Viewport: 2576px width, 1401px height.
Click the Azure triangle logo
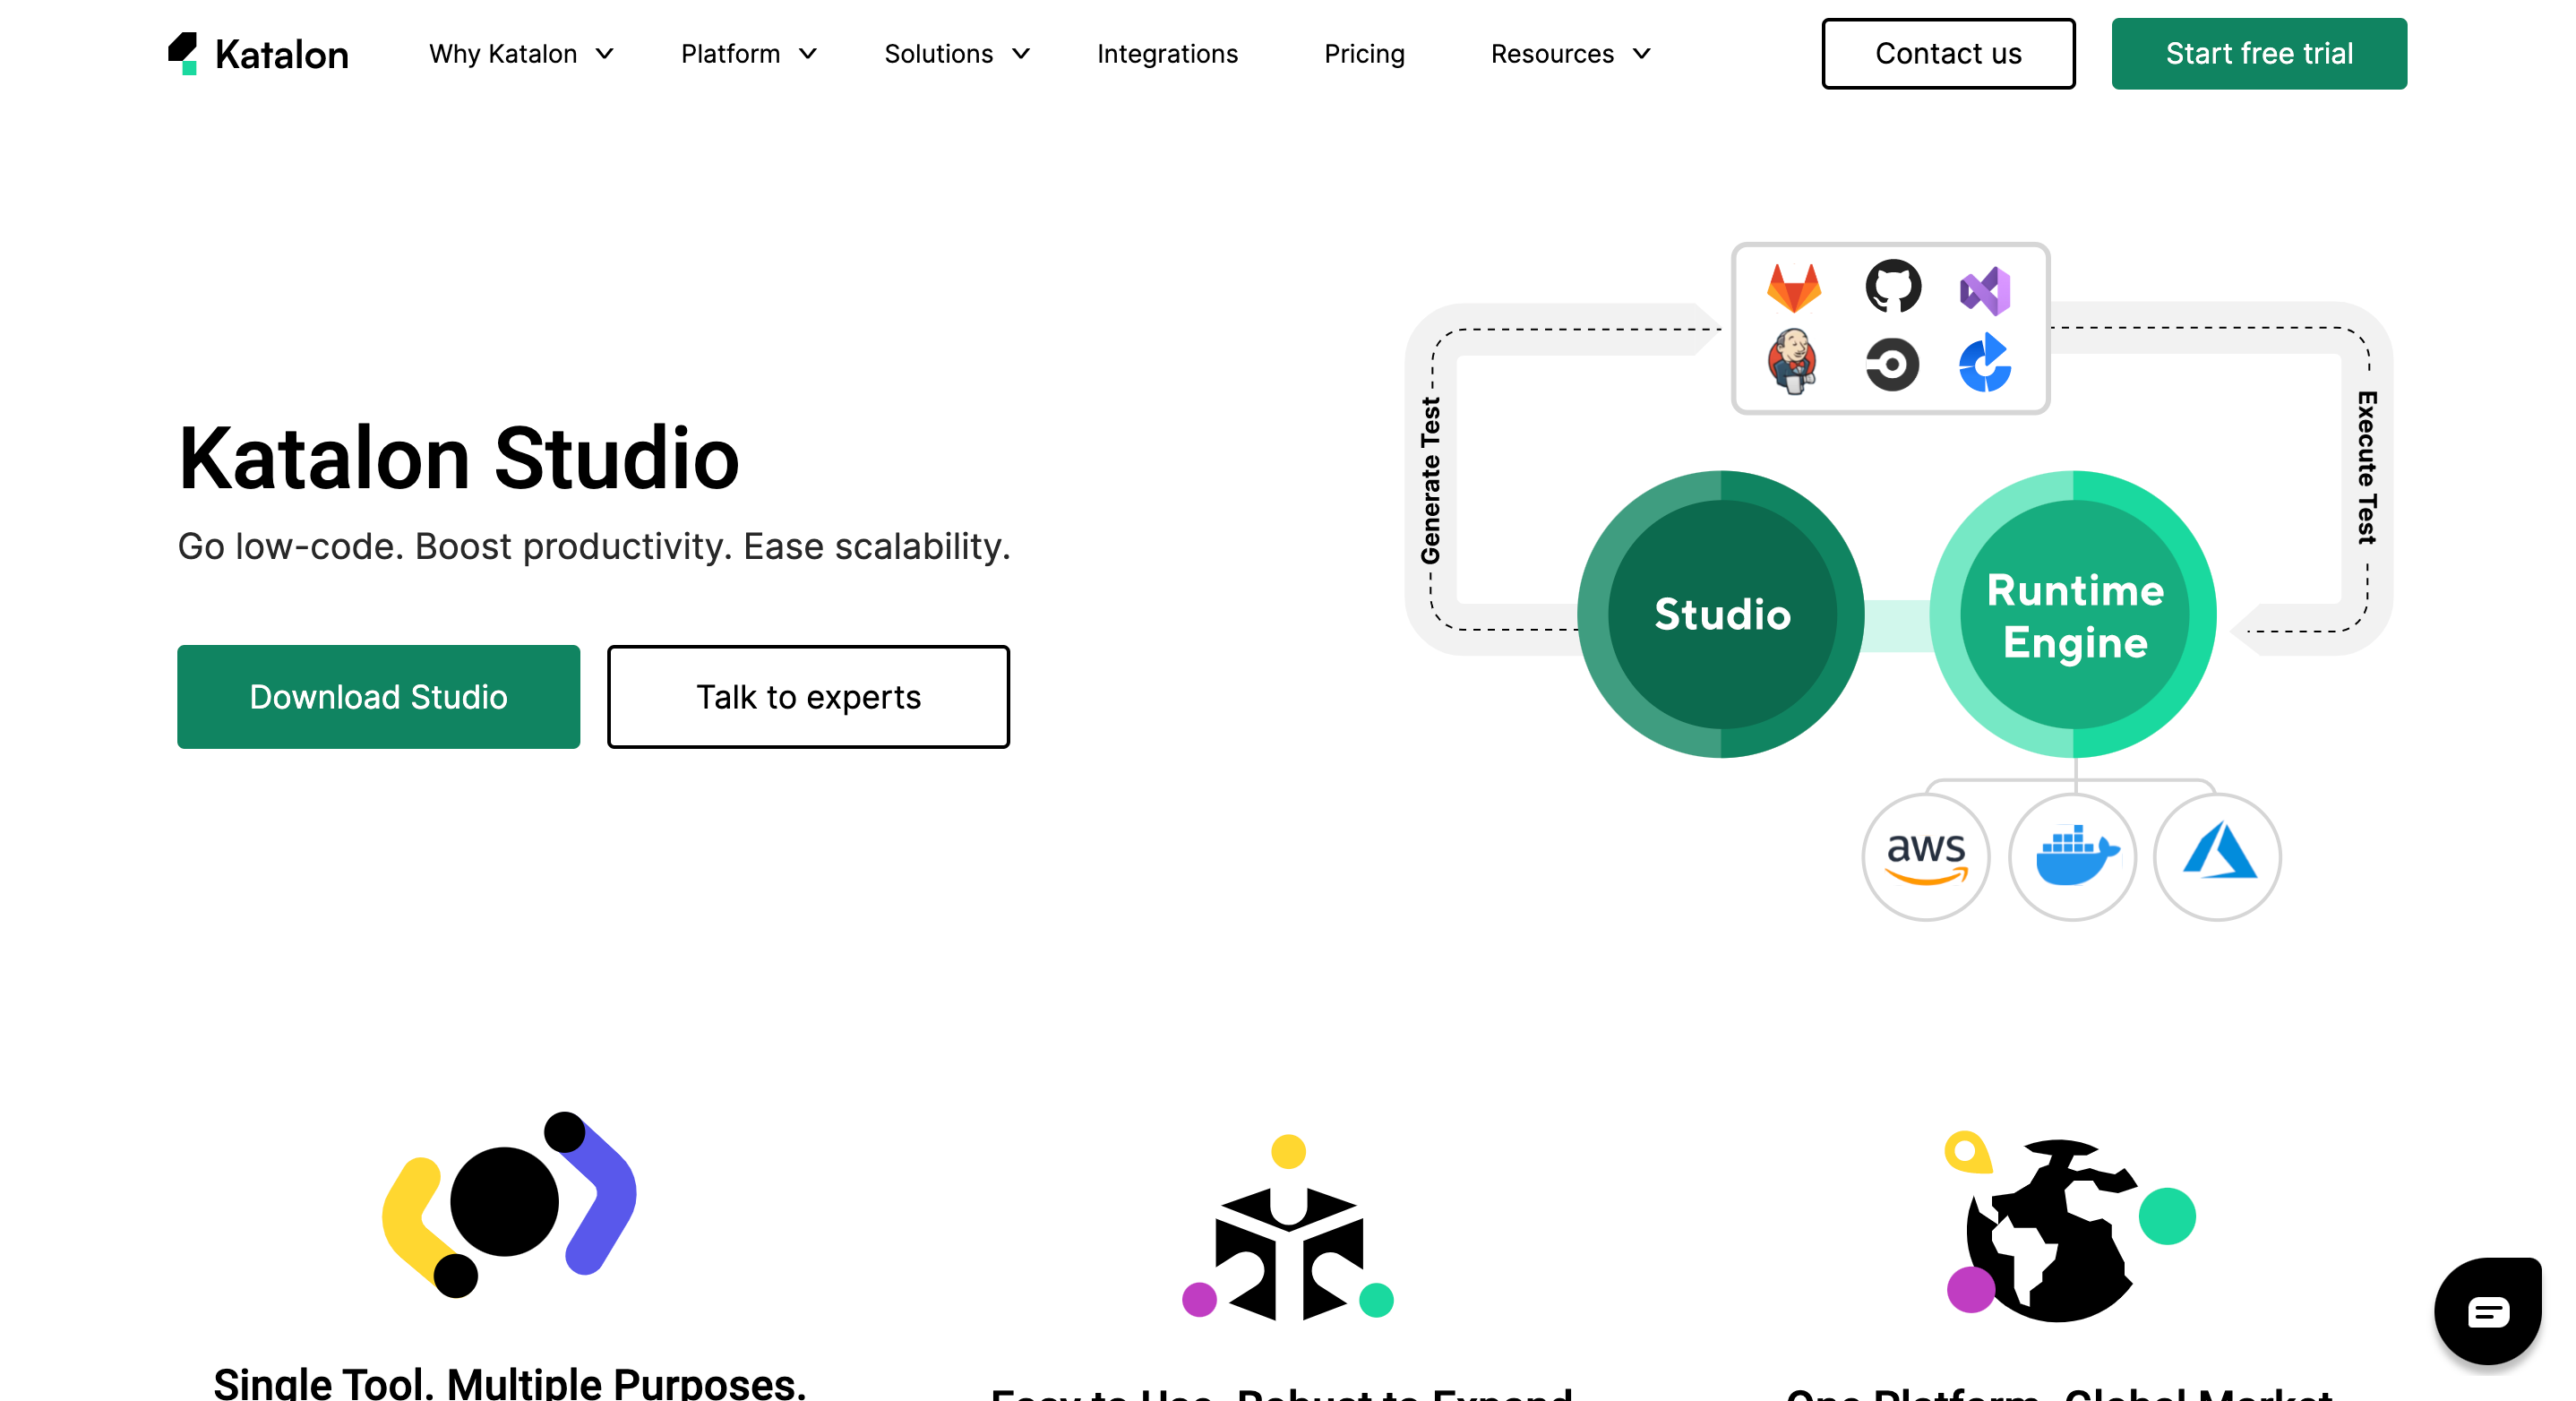click(2219, 851)
